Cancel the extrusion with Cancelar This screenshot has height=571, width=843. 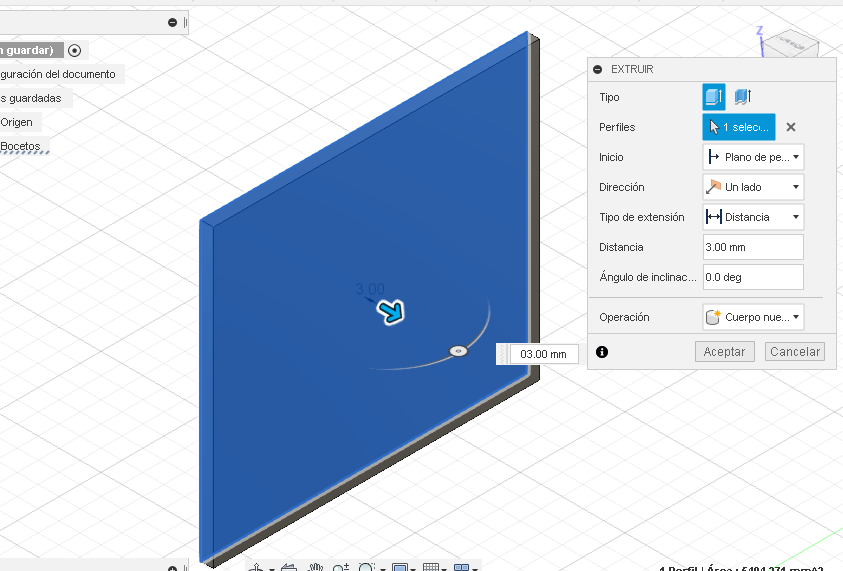[795, 352]
